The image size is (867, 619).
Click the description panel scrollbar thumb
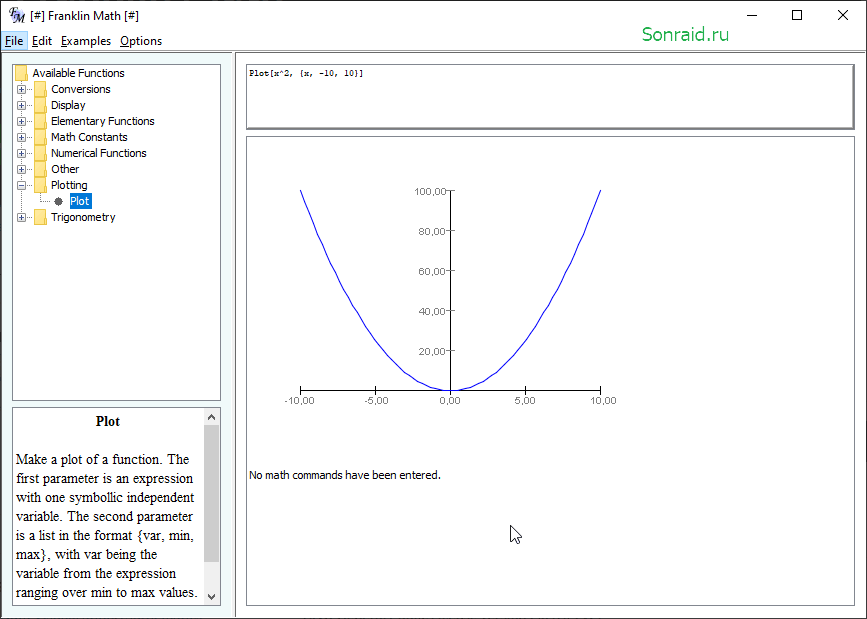[211, 493]
